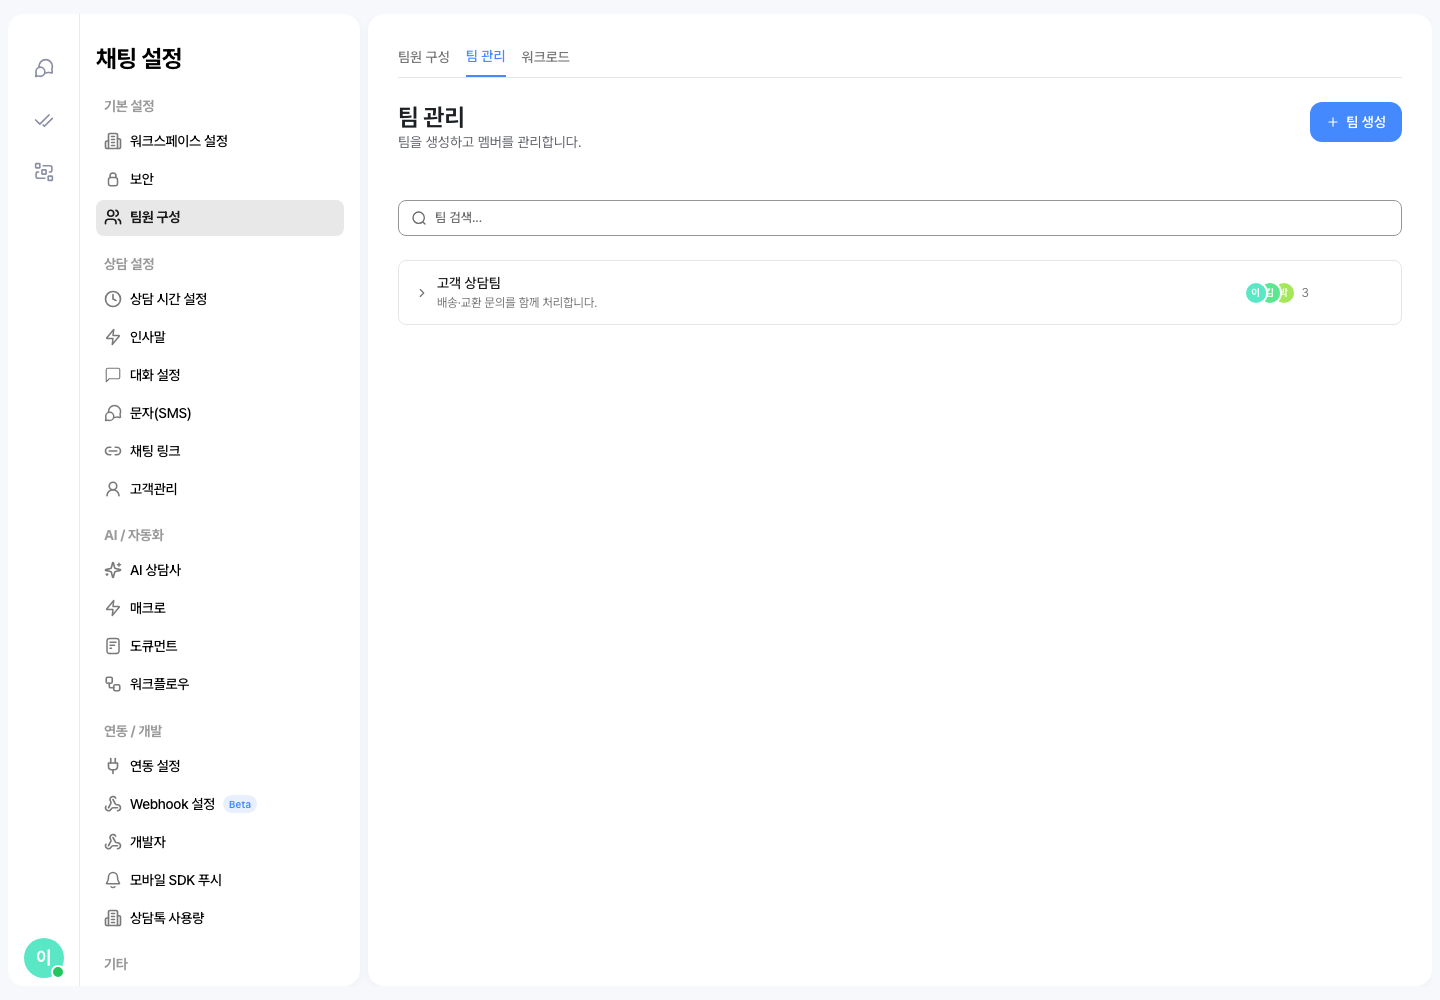
Task: Click the speech bubble icon beside 대화 설정
Action: [x=113, y=375]
